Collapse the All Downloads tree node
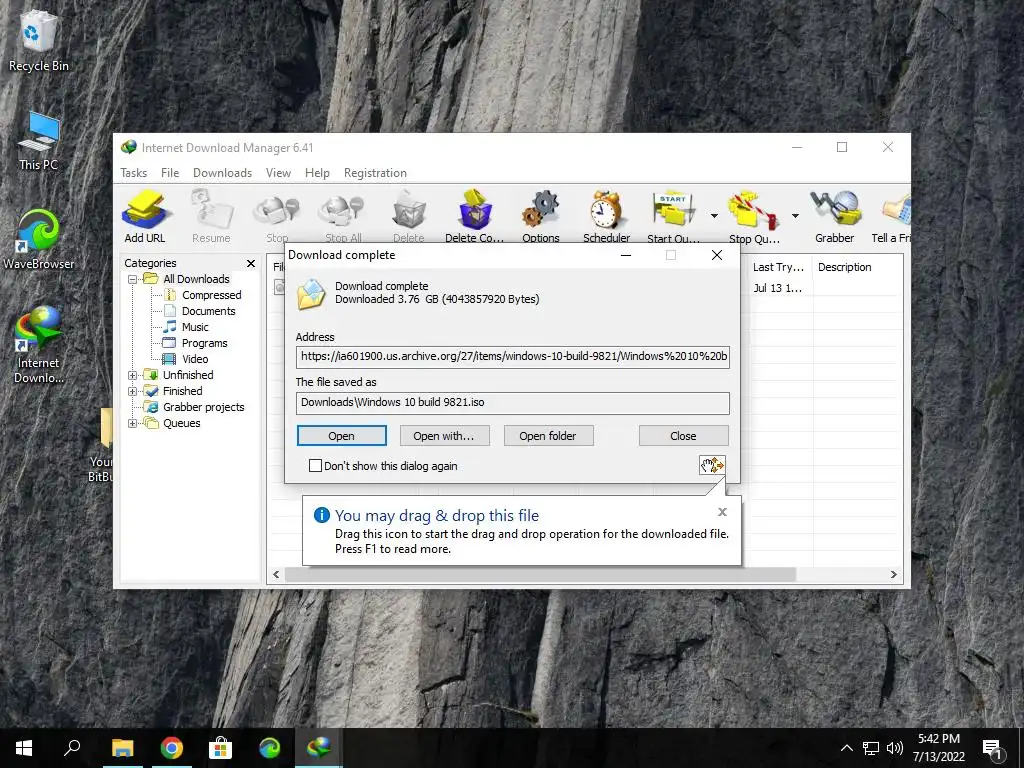This screenshot has height=768, width=1024. (133, 280)
